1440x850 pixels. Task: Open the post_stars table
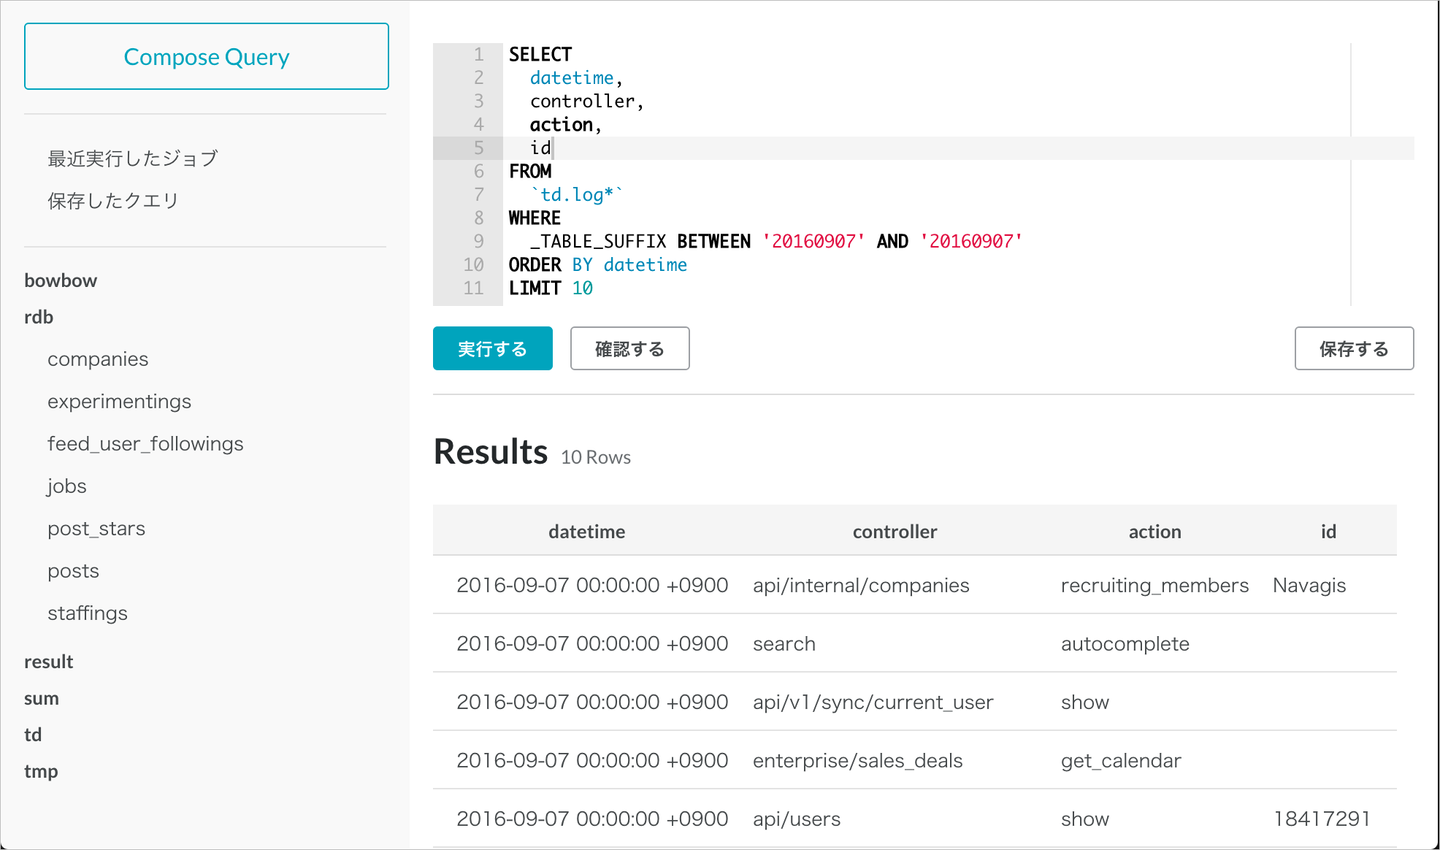(96, 529)
